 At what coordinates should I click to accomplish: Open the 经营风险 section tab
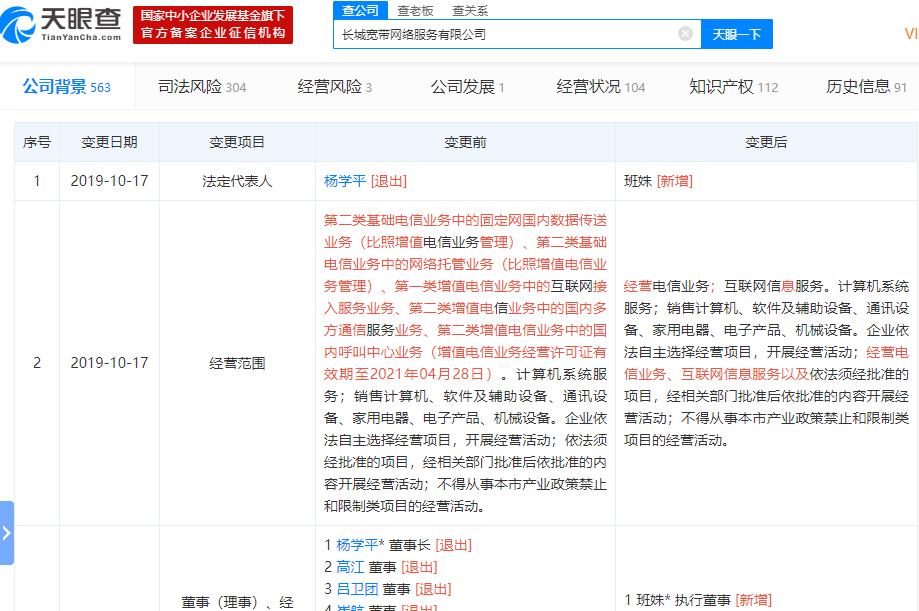pos(329,86)
